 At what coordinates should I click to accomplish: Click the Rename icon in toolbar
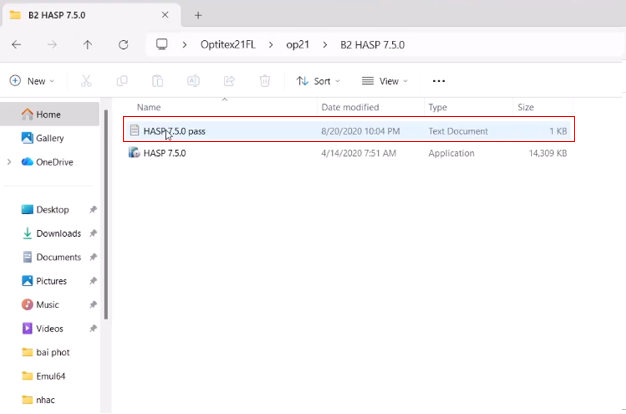193,81
